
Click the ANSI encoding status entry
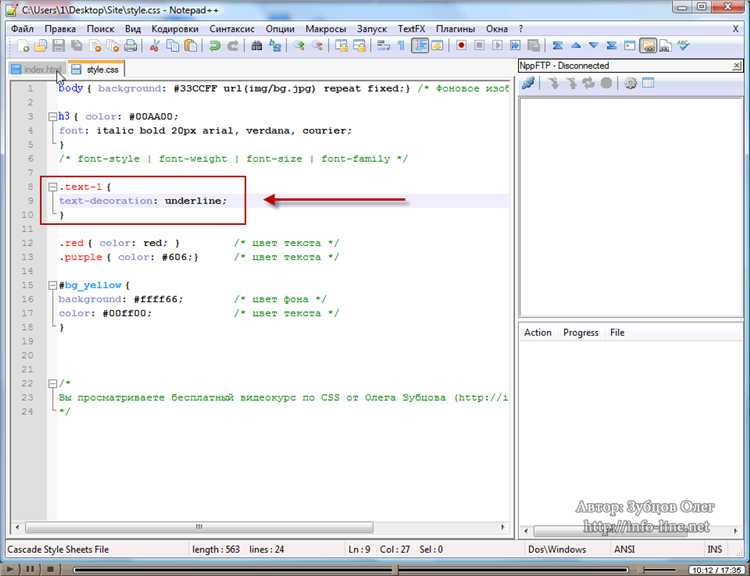click(624, 549)
